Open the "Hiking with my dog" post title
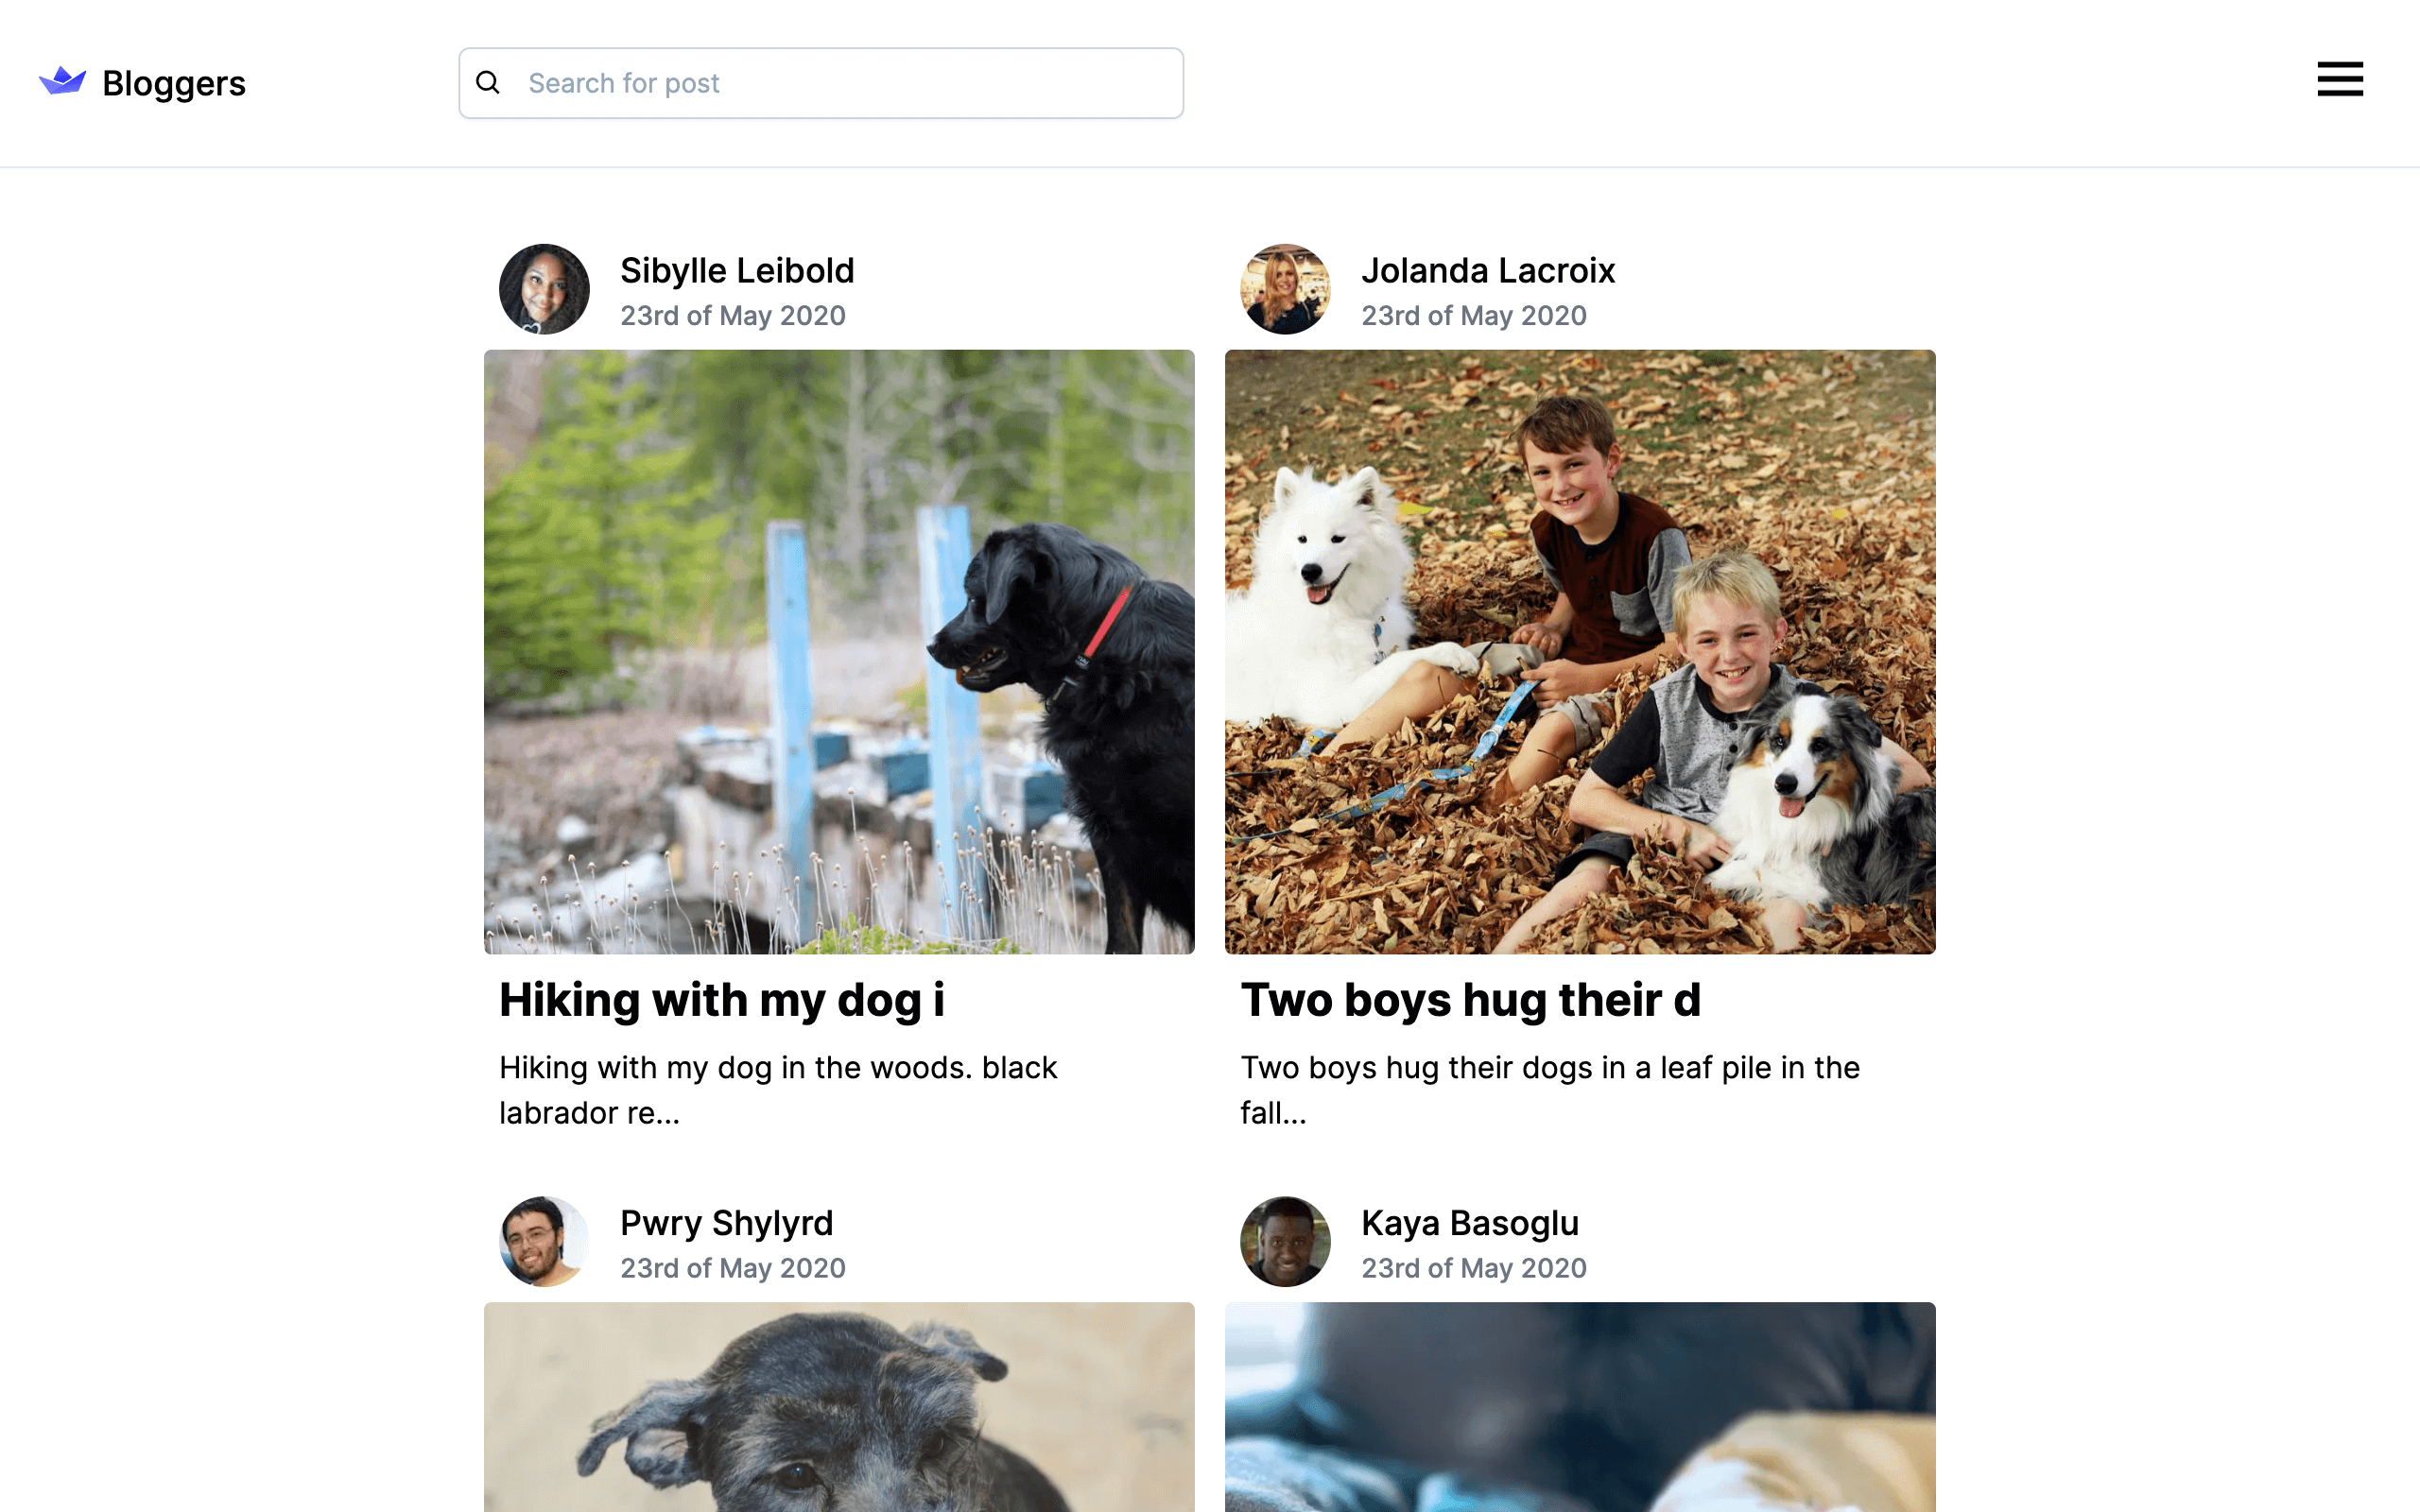The image size is (2420, 1512). point(721,1000)
